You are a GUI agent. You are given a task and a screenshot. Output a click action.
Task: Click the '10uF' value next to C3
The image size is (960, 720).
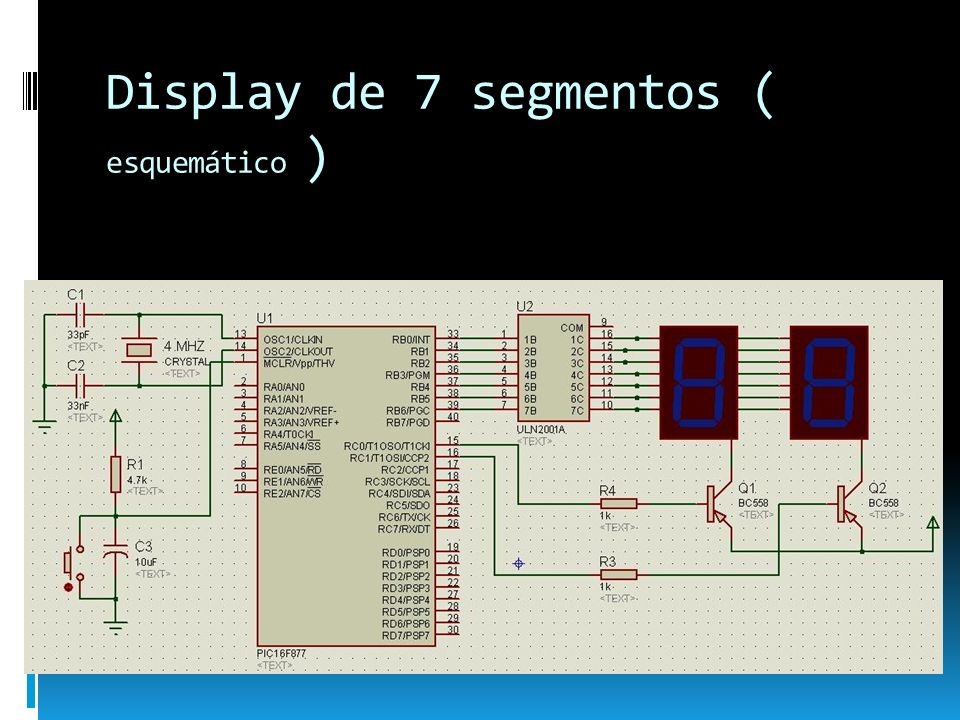pos(146,561)
